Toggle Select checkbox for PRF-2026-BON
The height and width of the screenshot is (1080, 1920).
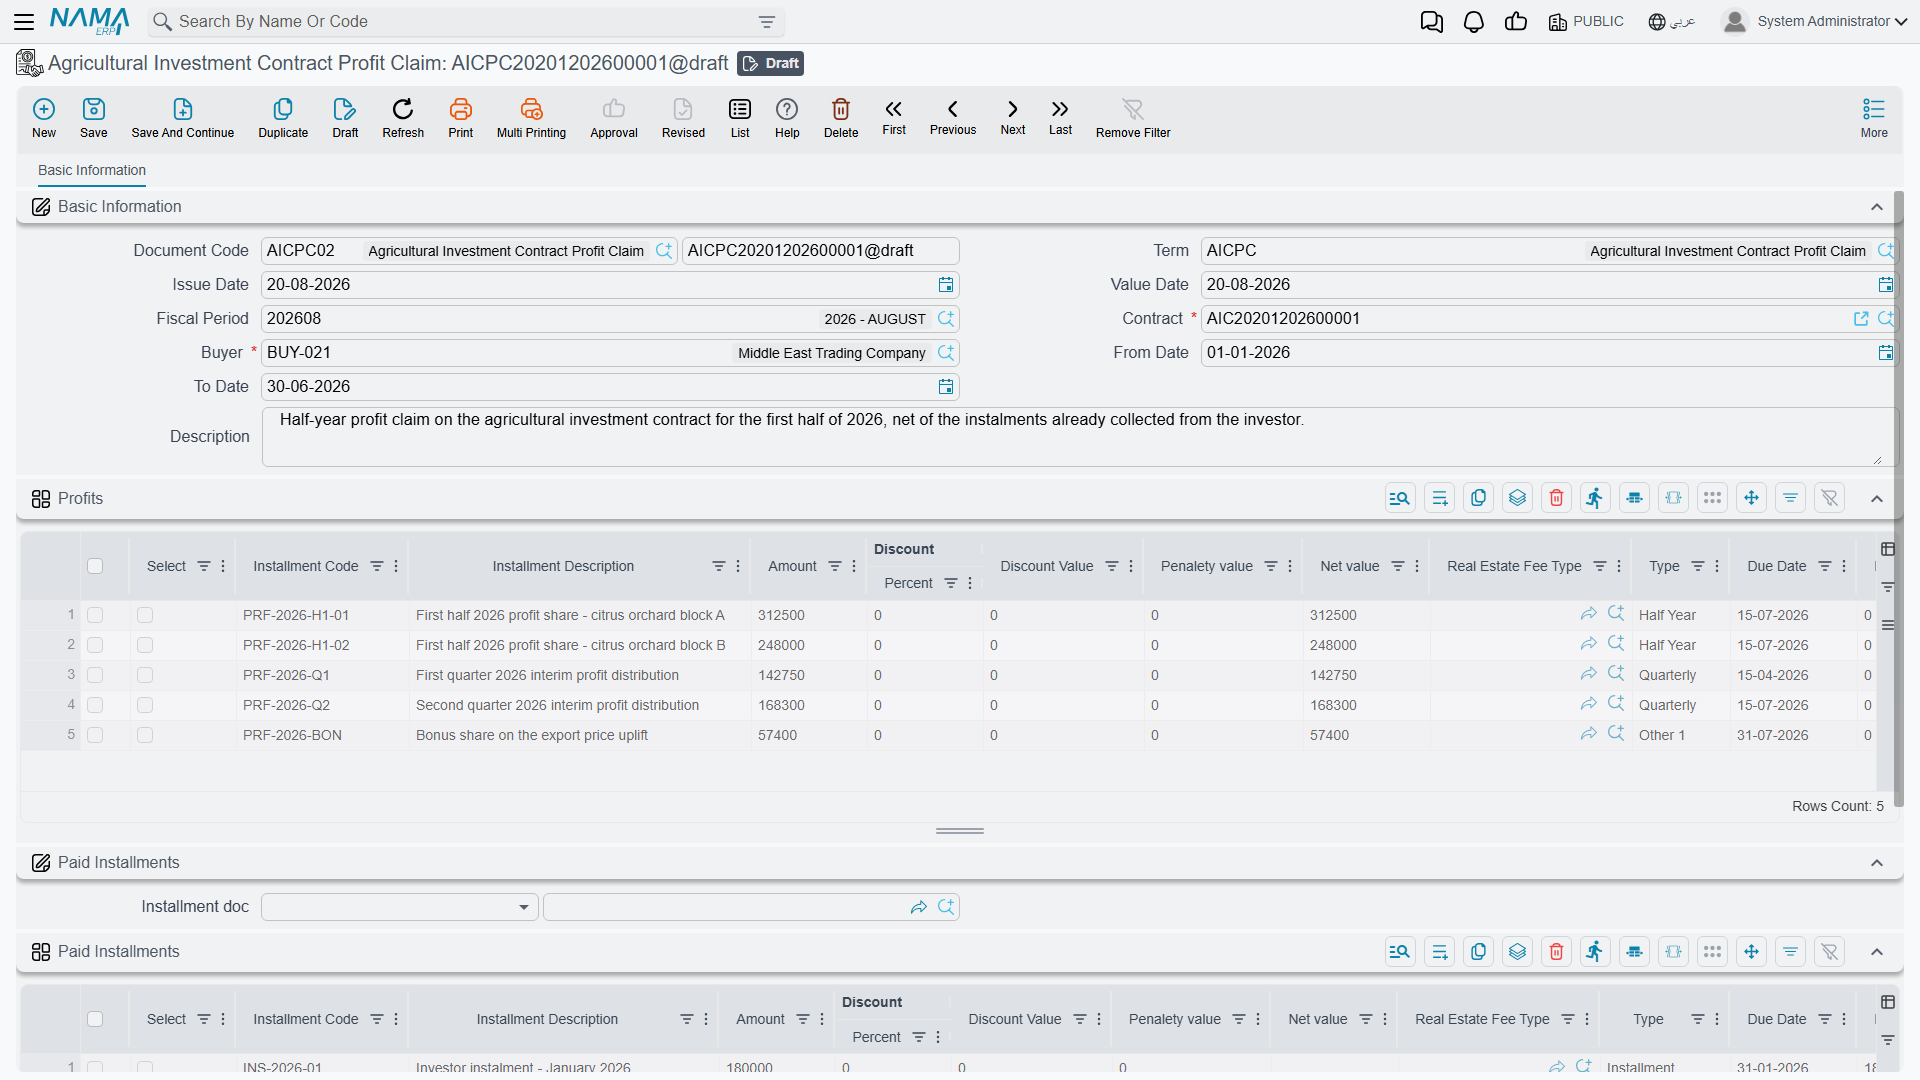145,735
